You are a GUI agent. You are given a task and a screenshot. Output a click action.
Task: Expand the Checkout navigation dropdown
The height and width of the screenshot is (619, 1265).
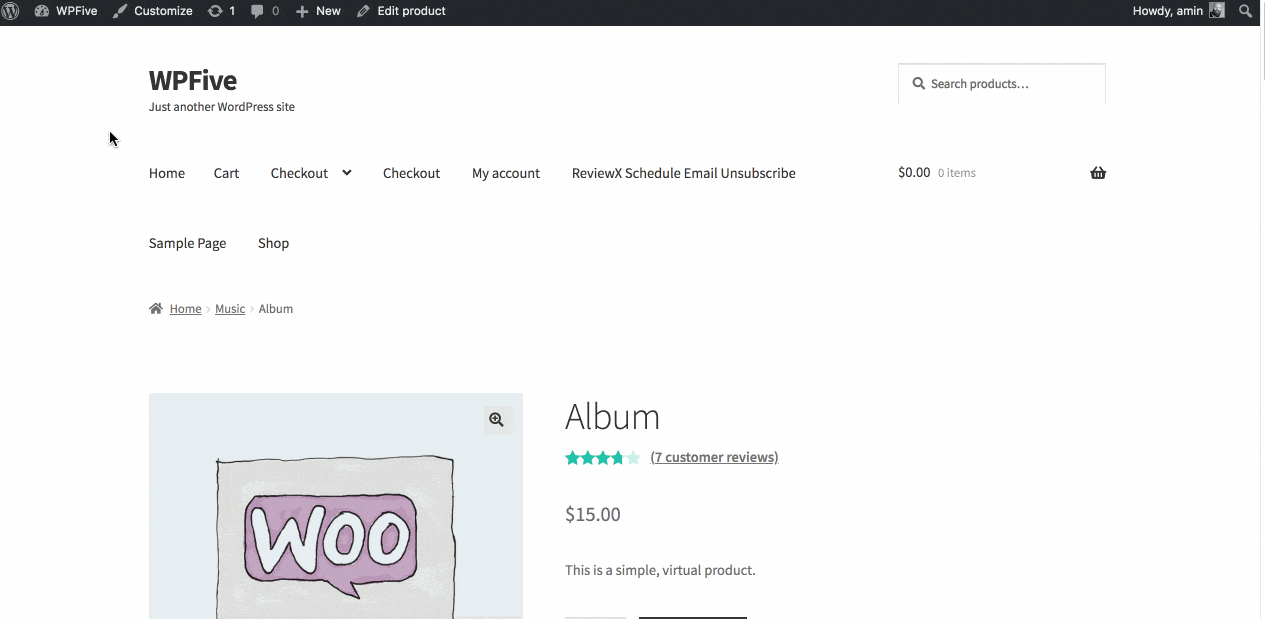pyautogui.click(x=346, y=172)
